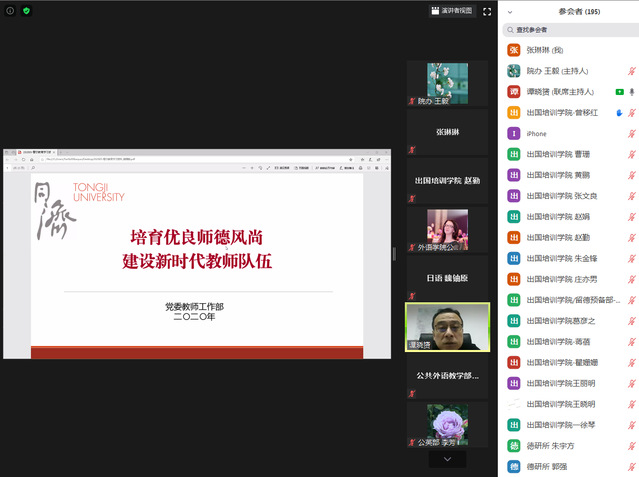Click the microphone icon next to 谭晓赟
Screen dimensions: 639x477
(631, 92)
